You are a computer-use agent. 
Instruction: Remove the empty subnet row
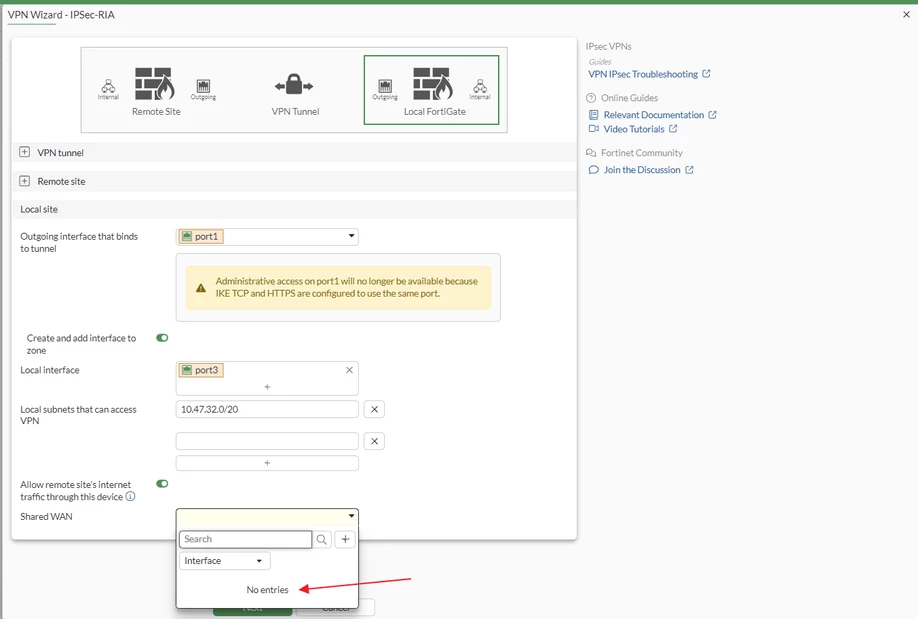(374, 441)
